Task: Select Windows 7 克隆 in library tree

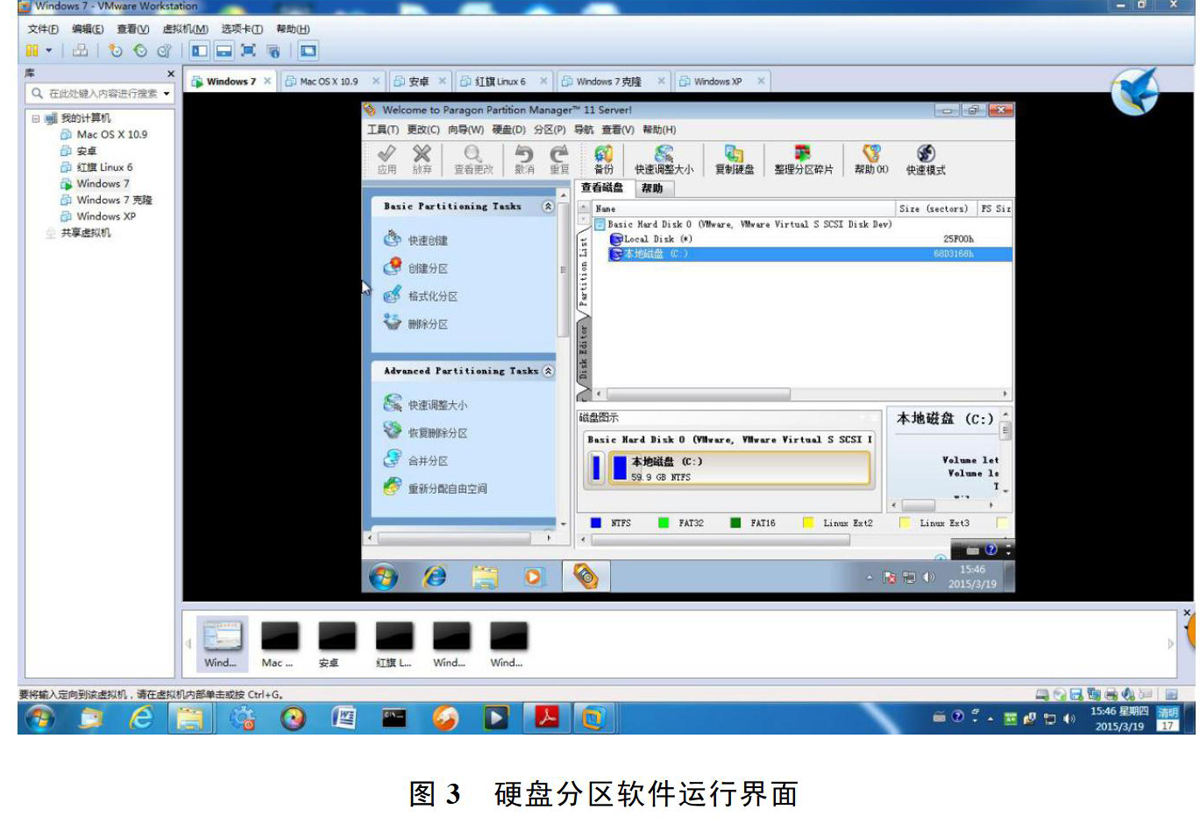Action: 106,200
